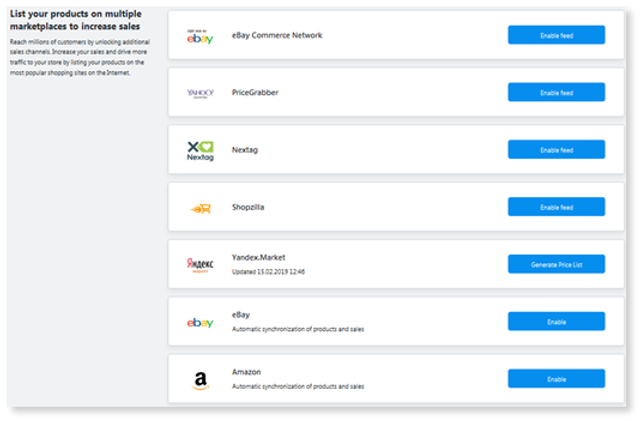Enable the Shopzilla feed

pos(556,207)
